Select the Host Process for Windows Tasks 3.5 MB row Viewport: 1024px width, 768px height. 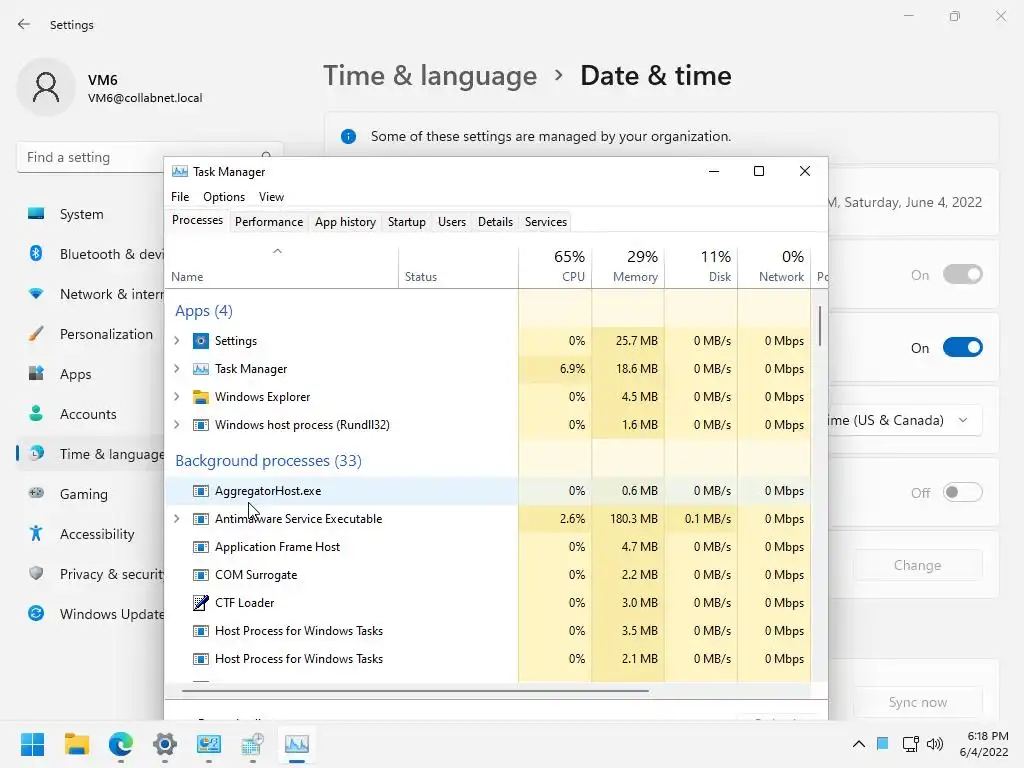[488, 631]
